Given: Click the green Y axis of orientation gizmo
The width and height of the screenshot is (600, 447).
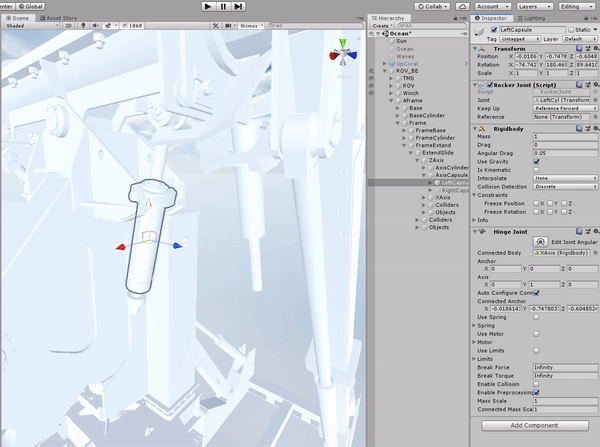Looking at the screenshot, I should [343, 43].
